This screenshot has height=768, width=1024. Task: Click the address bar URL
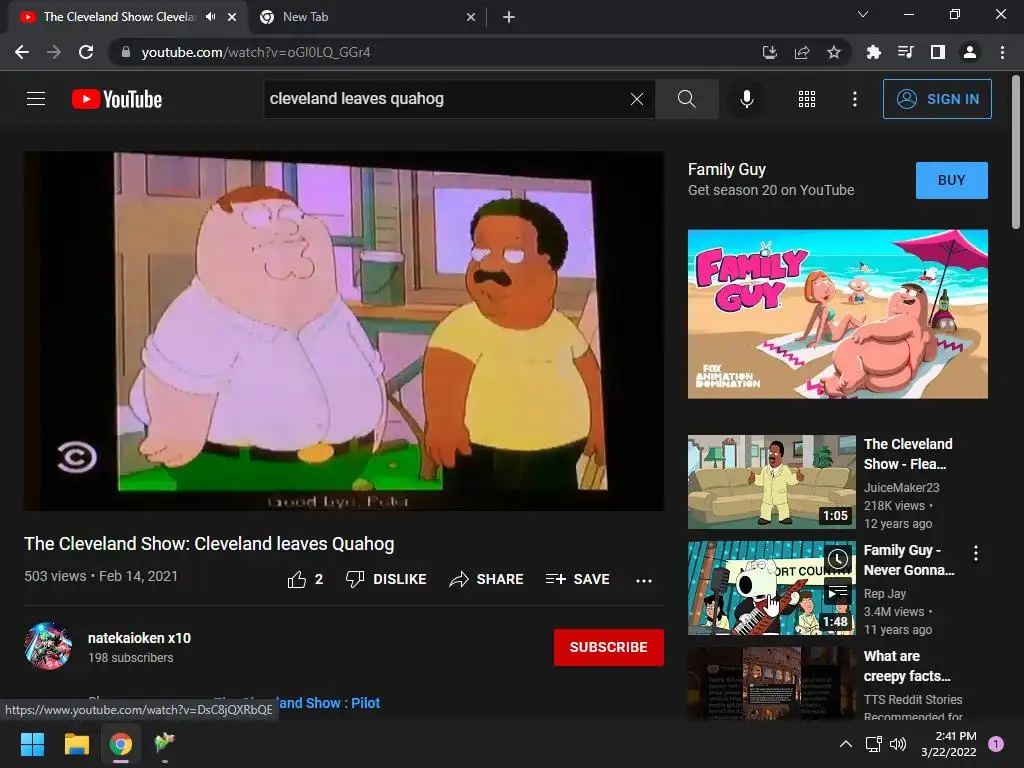tap(255, 52)
